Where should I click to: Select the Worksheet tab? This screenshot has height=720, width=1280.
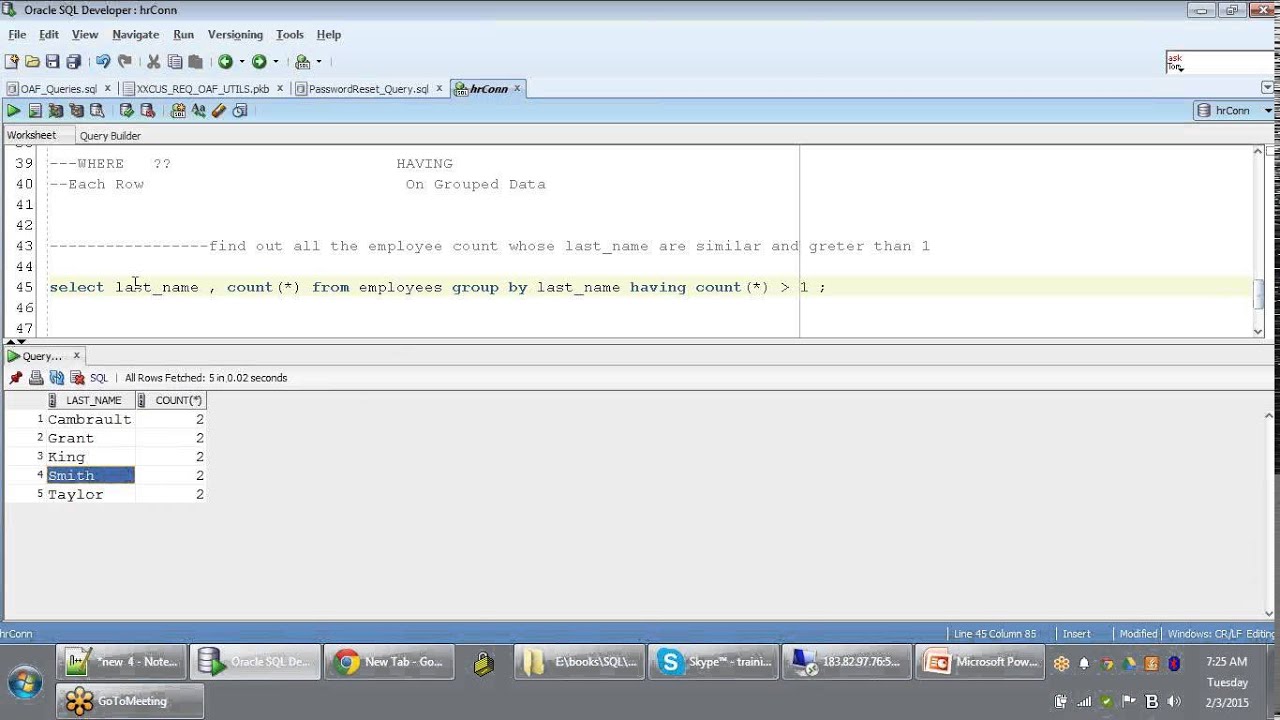32,135
